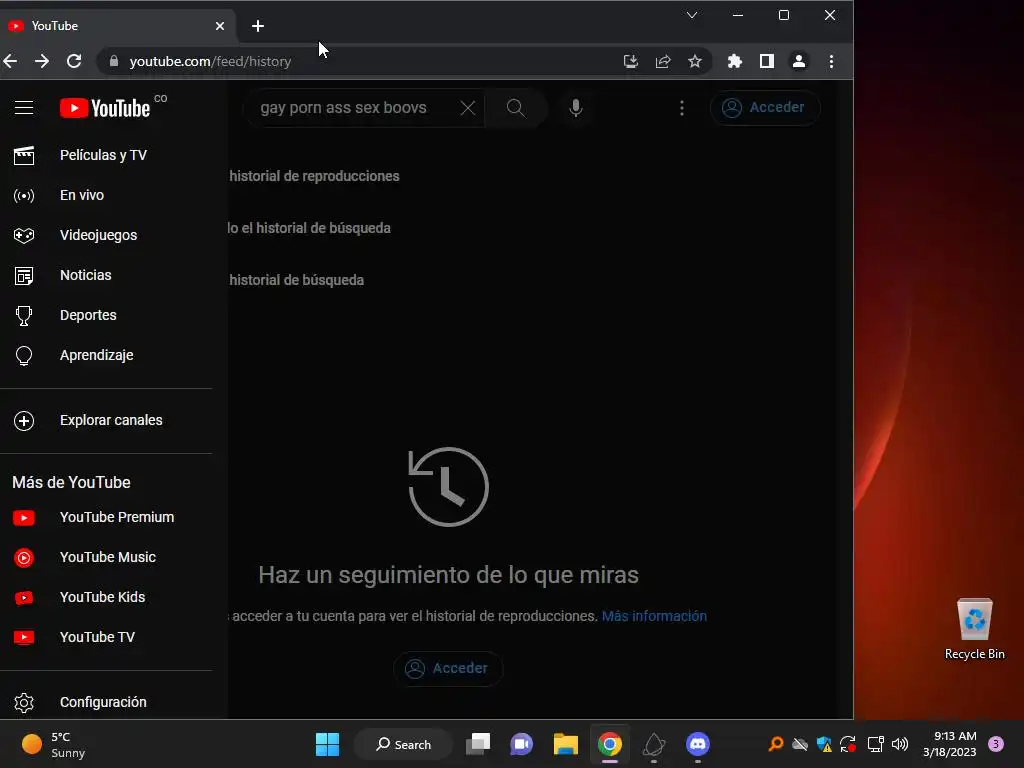The width and height of the screenshot is (1024, 768).
Task: Share this page icon
Action: (x=663, y=61)
